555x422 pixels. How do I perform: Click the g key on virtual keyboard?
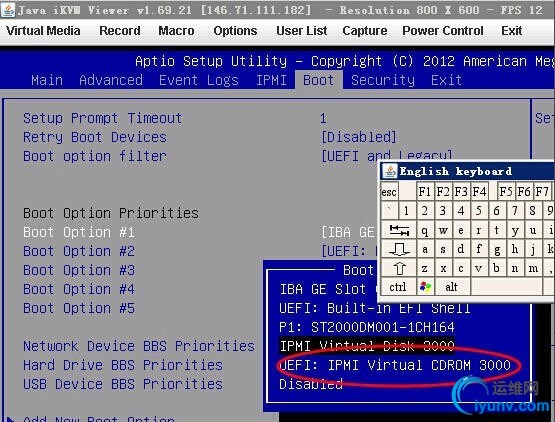(x=497, y=249)
